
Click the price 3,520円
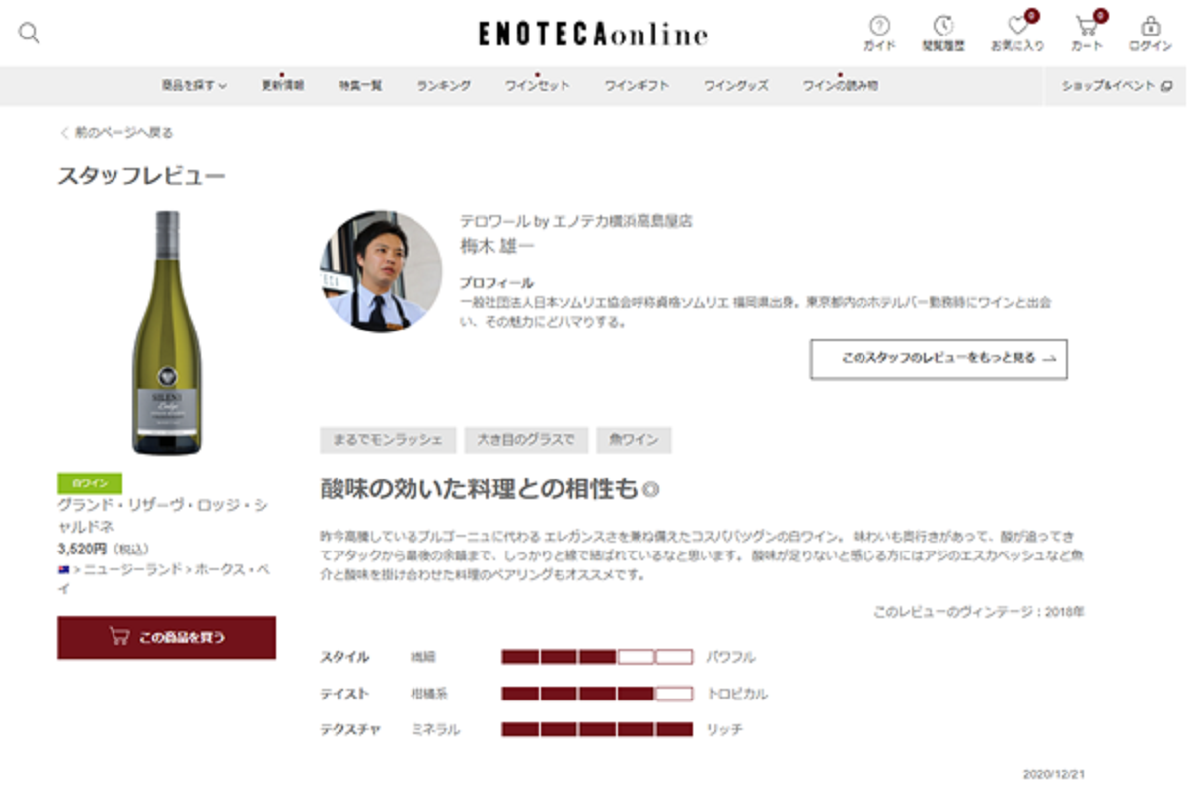click(82, 549)
